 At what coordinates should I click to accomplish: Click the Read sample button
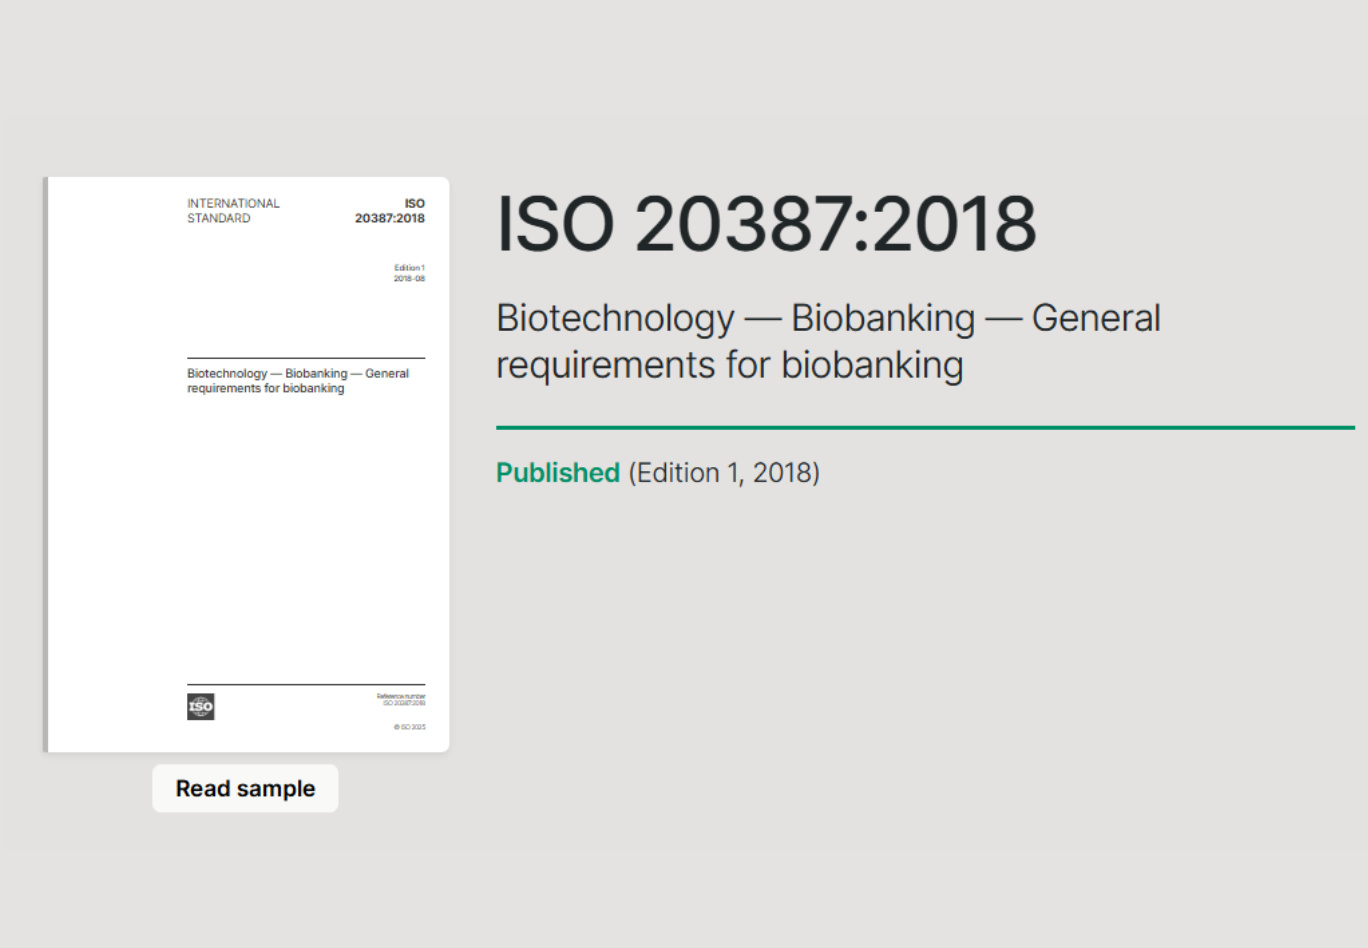245,789
